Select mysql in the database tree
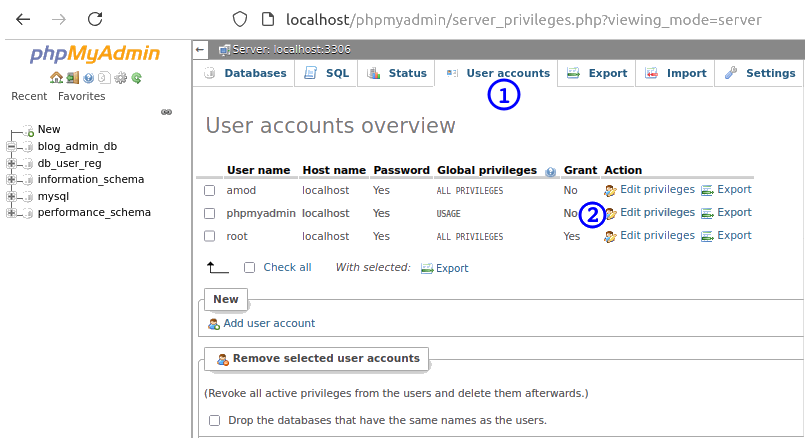This screenshot has width=806, height=438. click(x=53, y=196)
